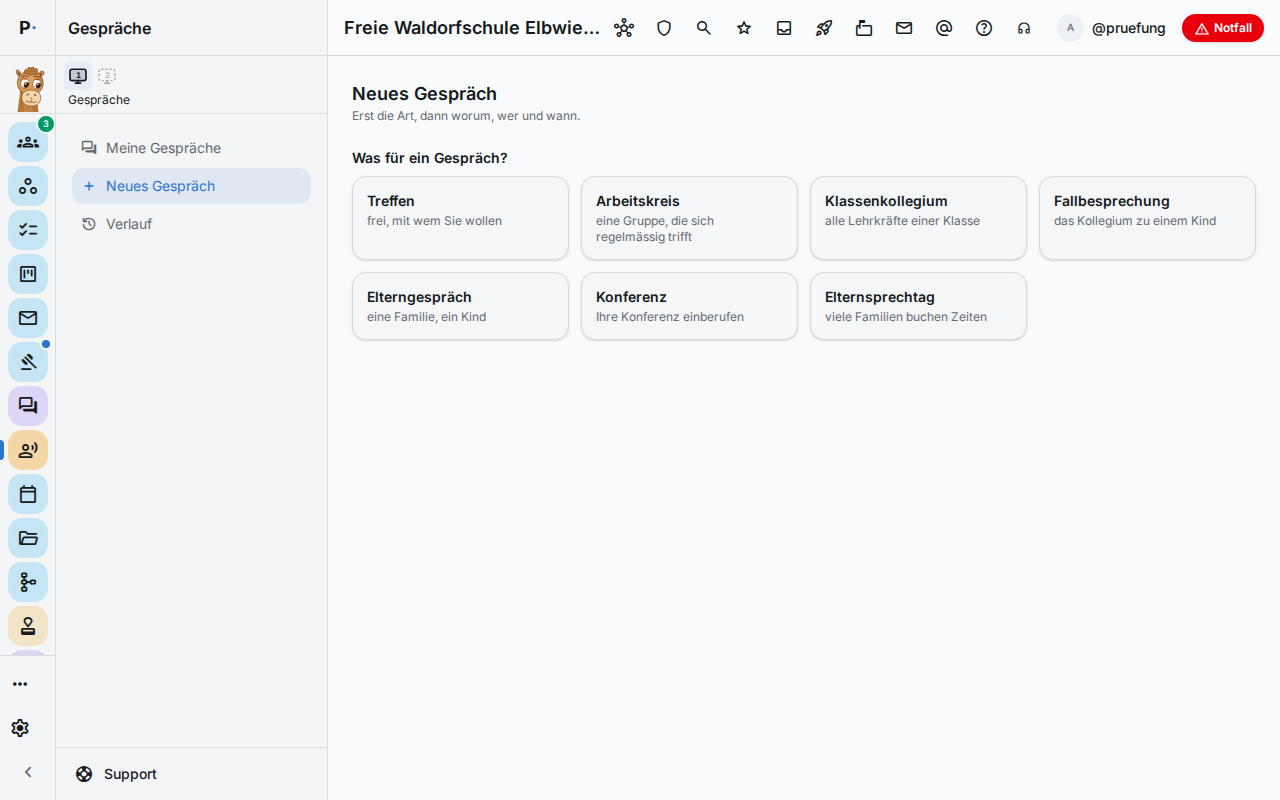Click the red Notfall button
1280x800 pixels.
coord(1223,28)
